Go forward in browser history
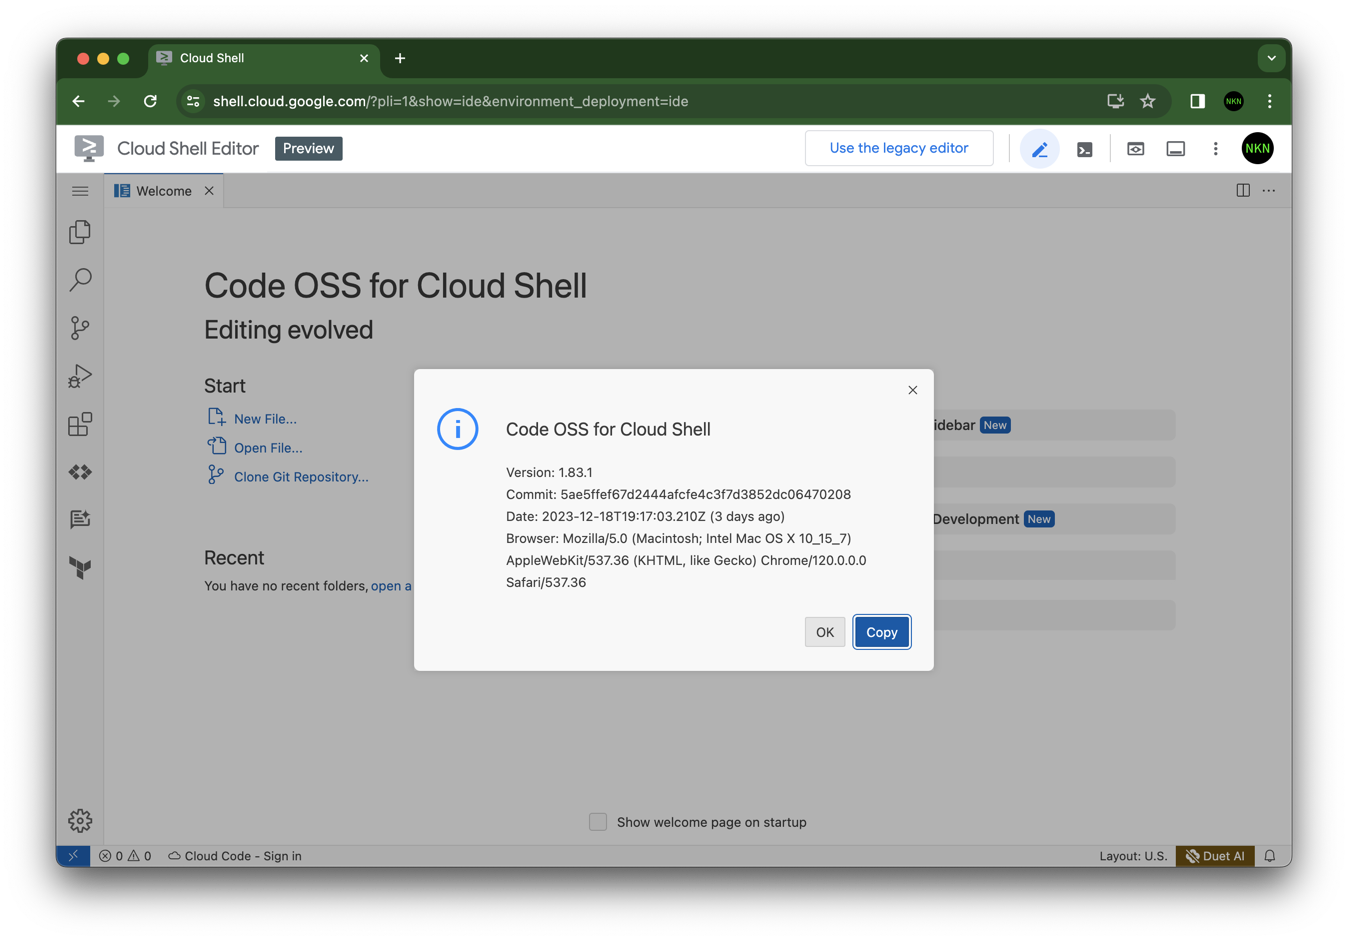Viewport: 1348px width, 941px height. [x=114, y=101]
